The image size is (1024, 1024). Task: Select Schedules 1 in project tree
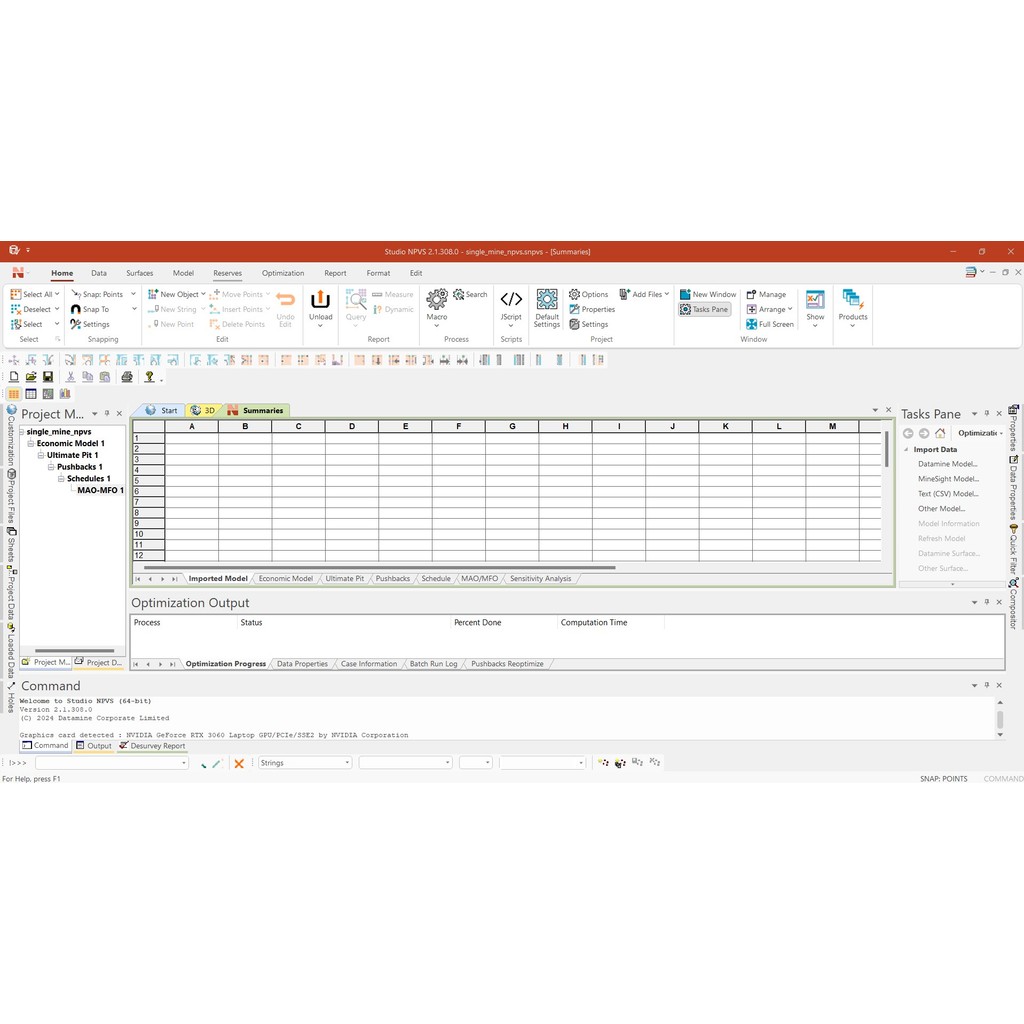(89, 479)
